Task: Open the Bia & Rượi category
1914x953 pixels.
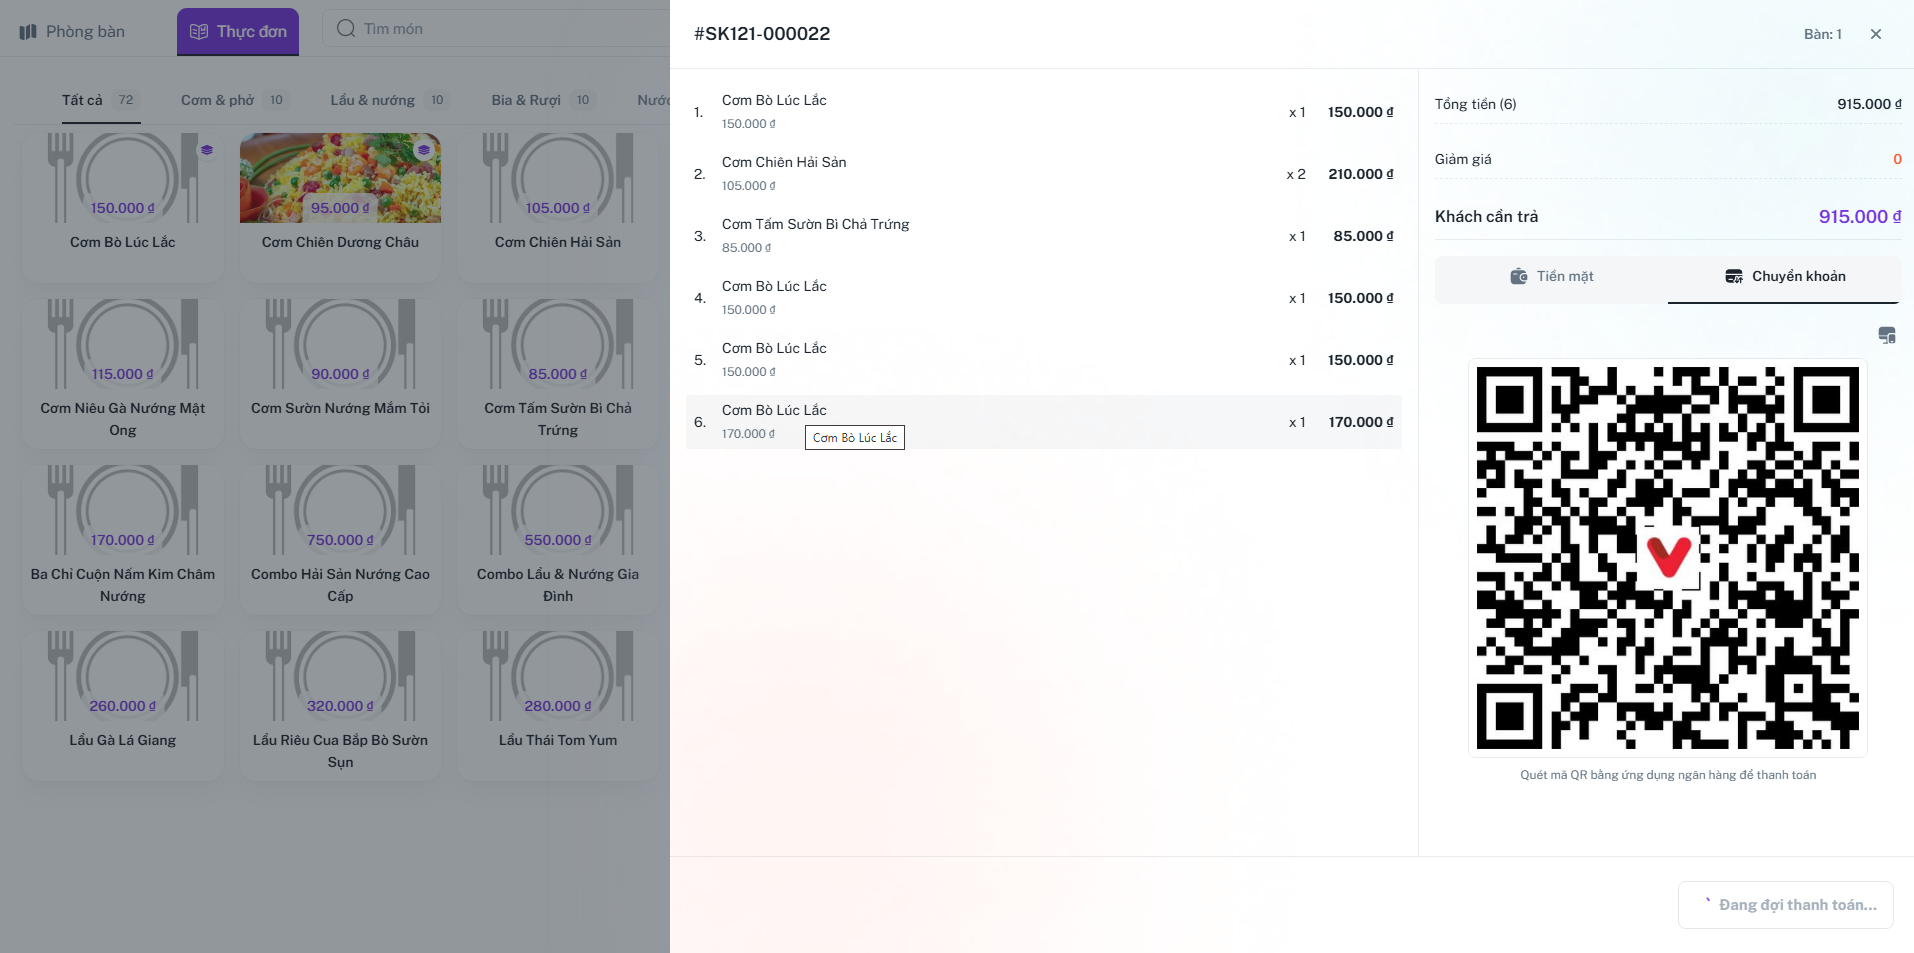Action: point(526,100)
